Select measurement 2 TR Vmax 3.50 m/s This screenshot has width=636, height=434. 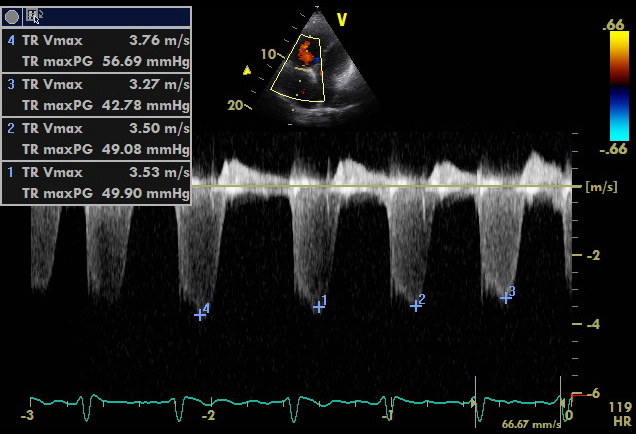pos(97,129)
